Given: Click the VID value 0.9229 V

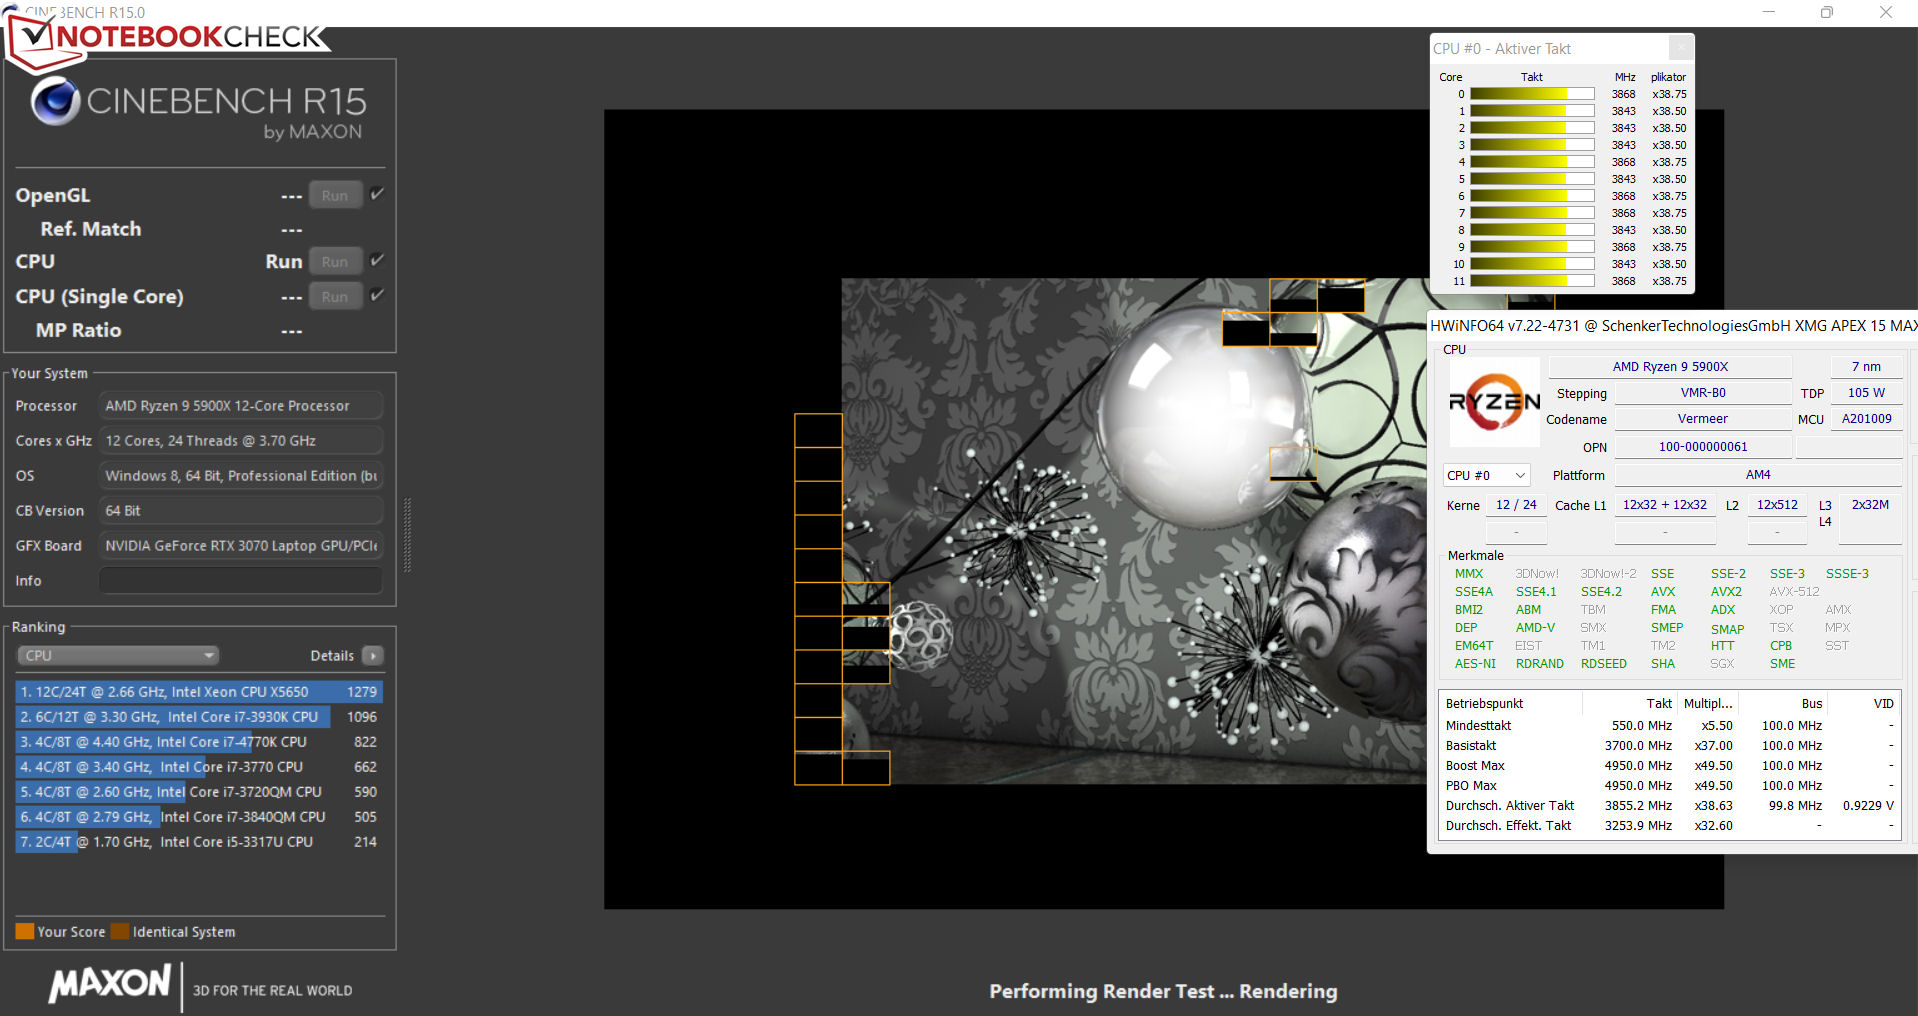Looking at the screenshot, I should pyautogui.click(x=1868, y=806).
